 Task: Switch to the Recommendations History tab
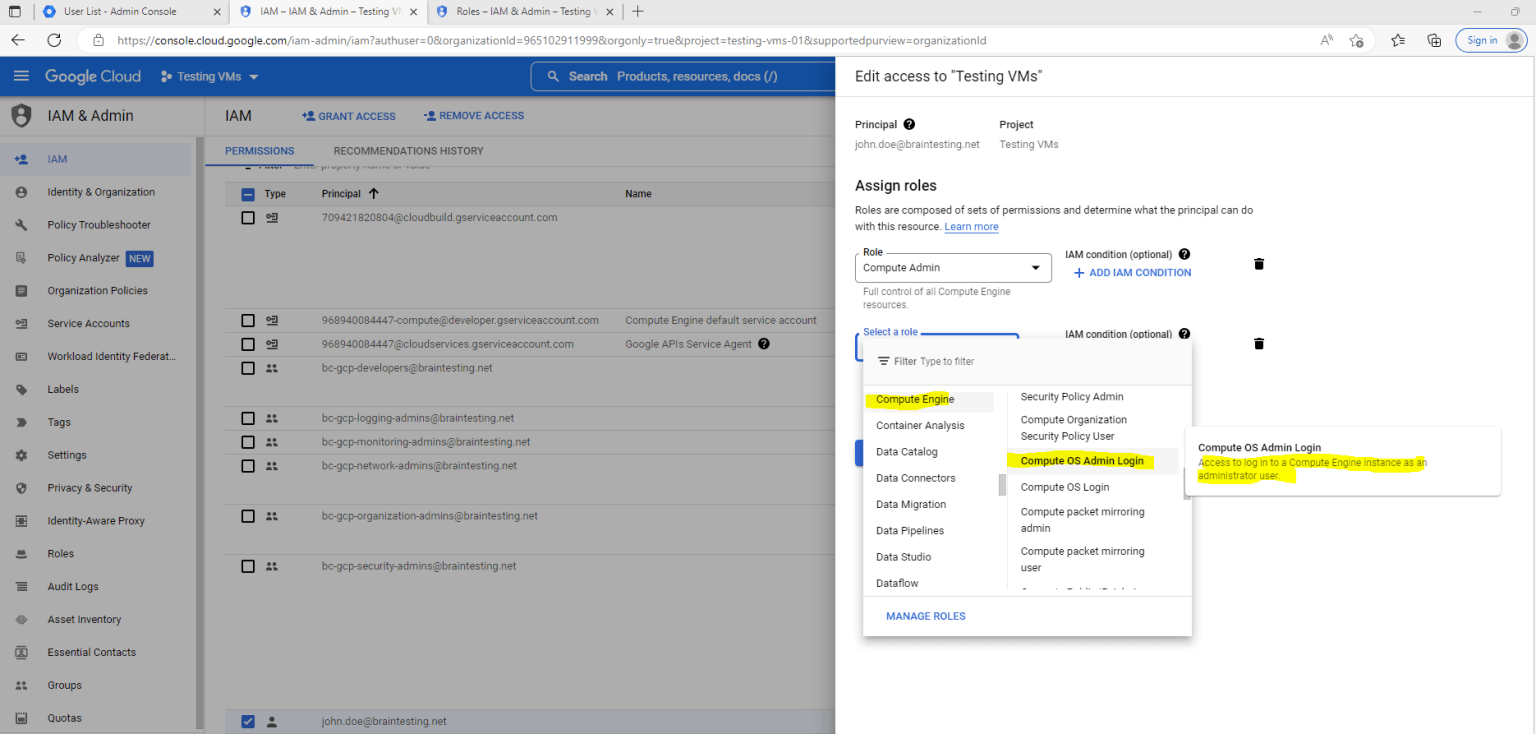[407, 150]
